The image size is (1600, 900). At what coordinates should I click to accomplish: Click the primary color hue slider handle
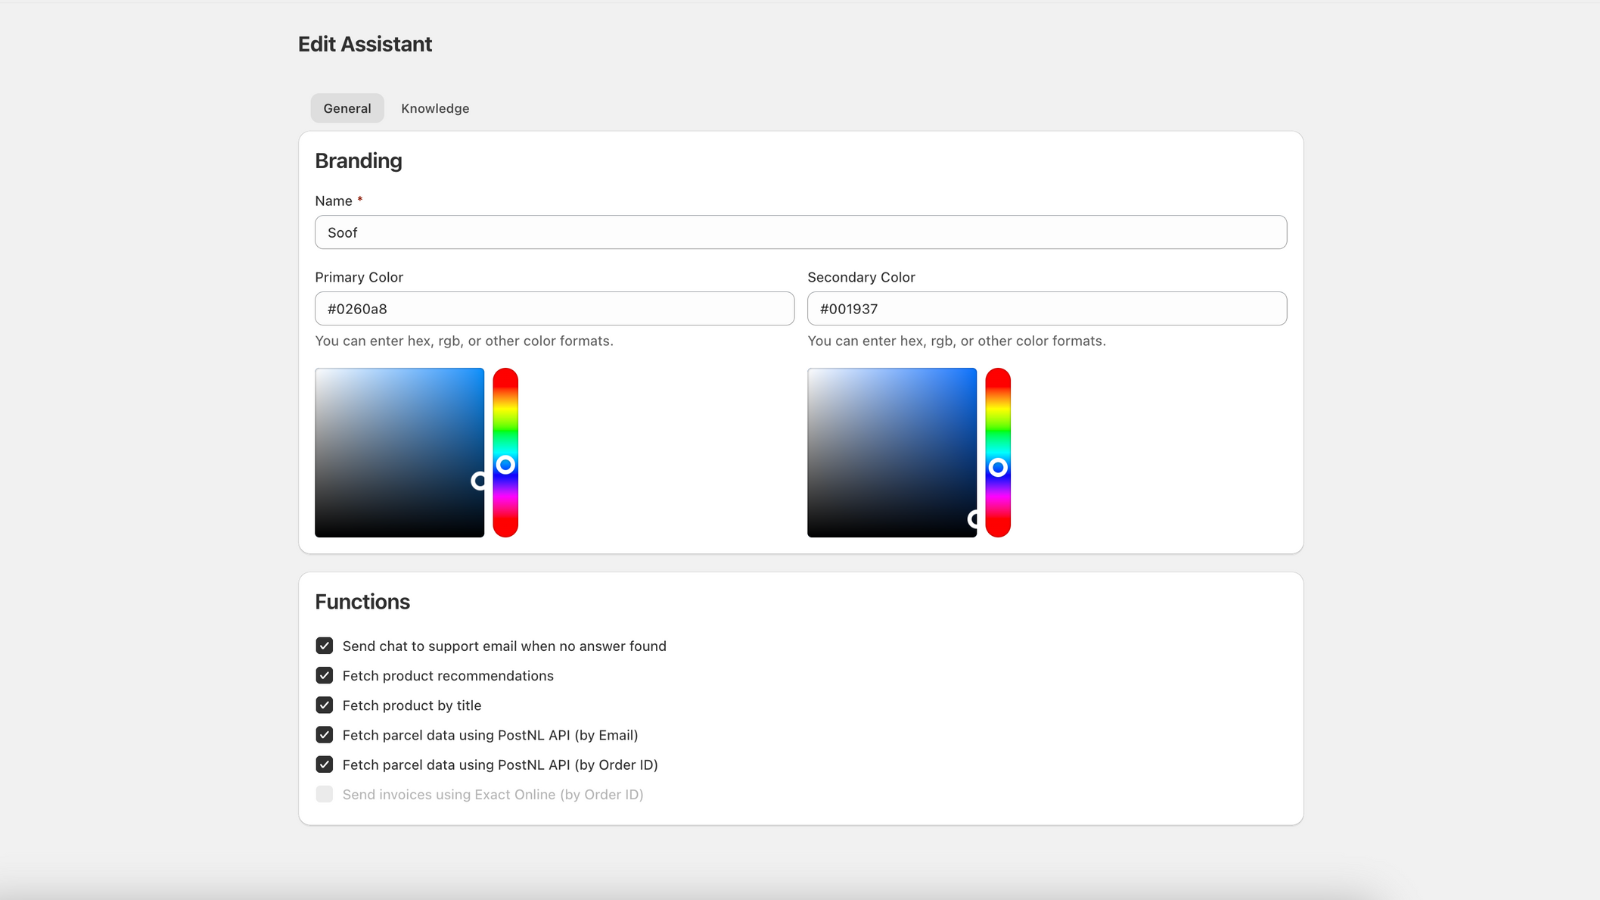[x=506, y=465]
